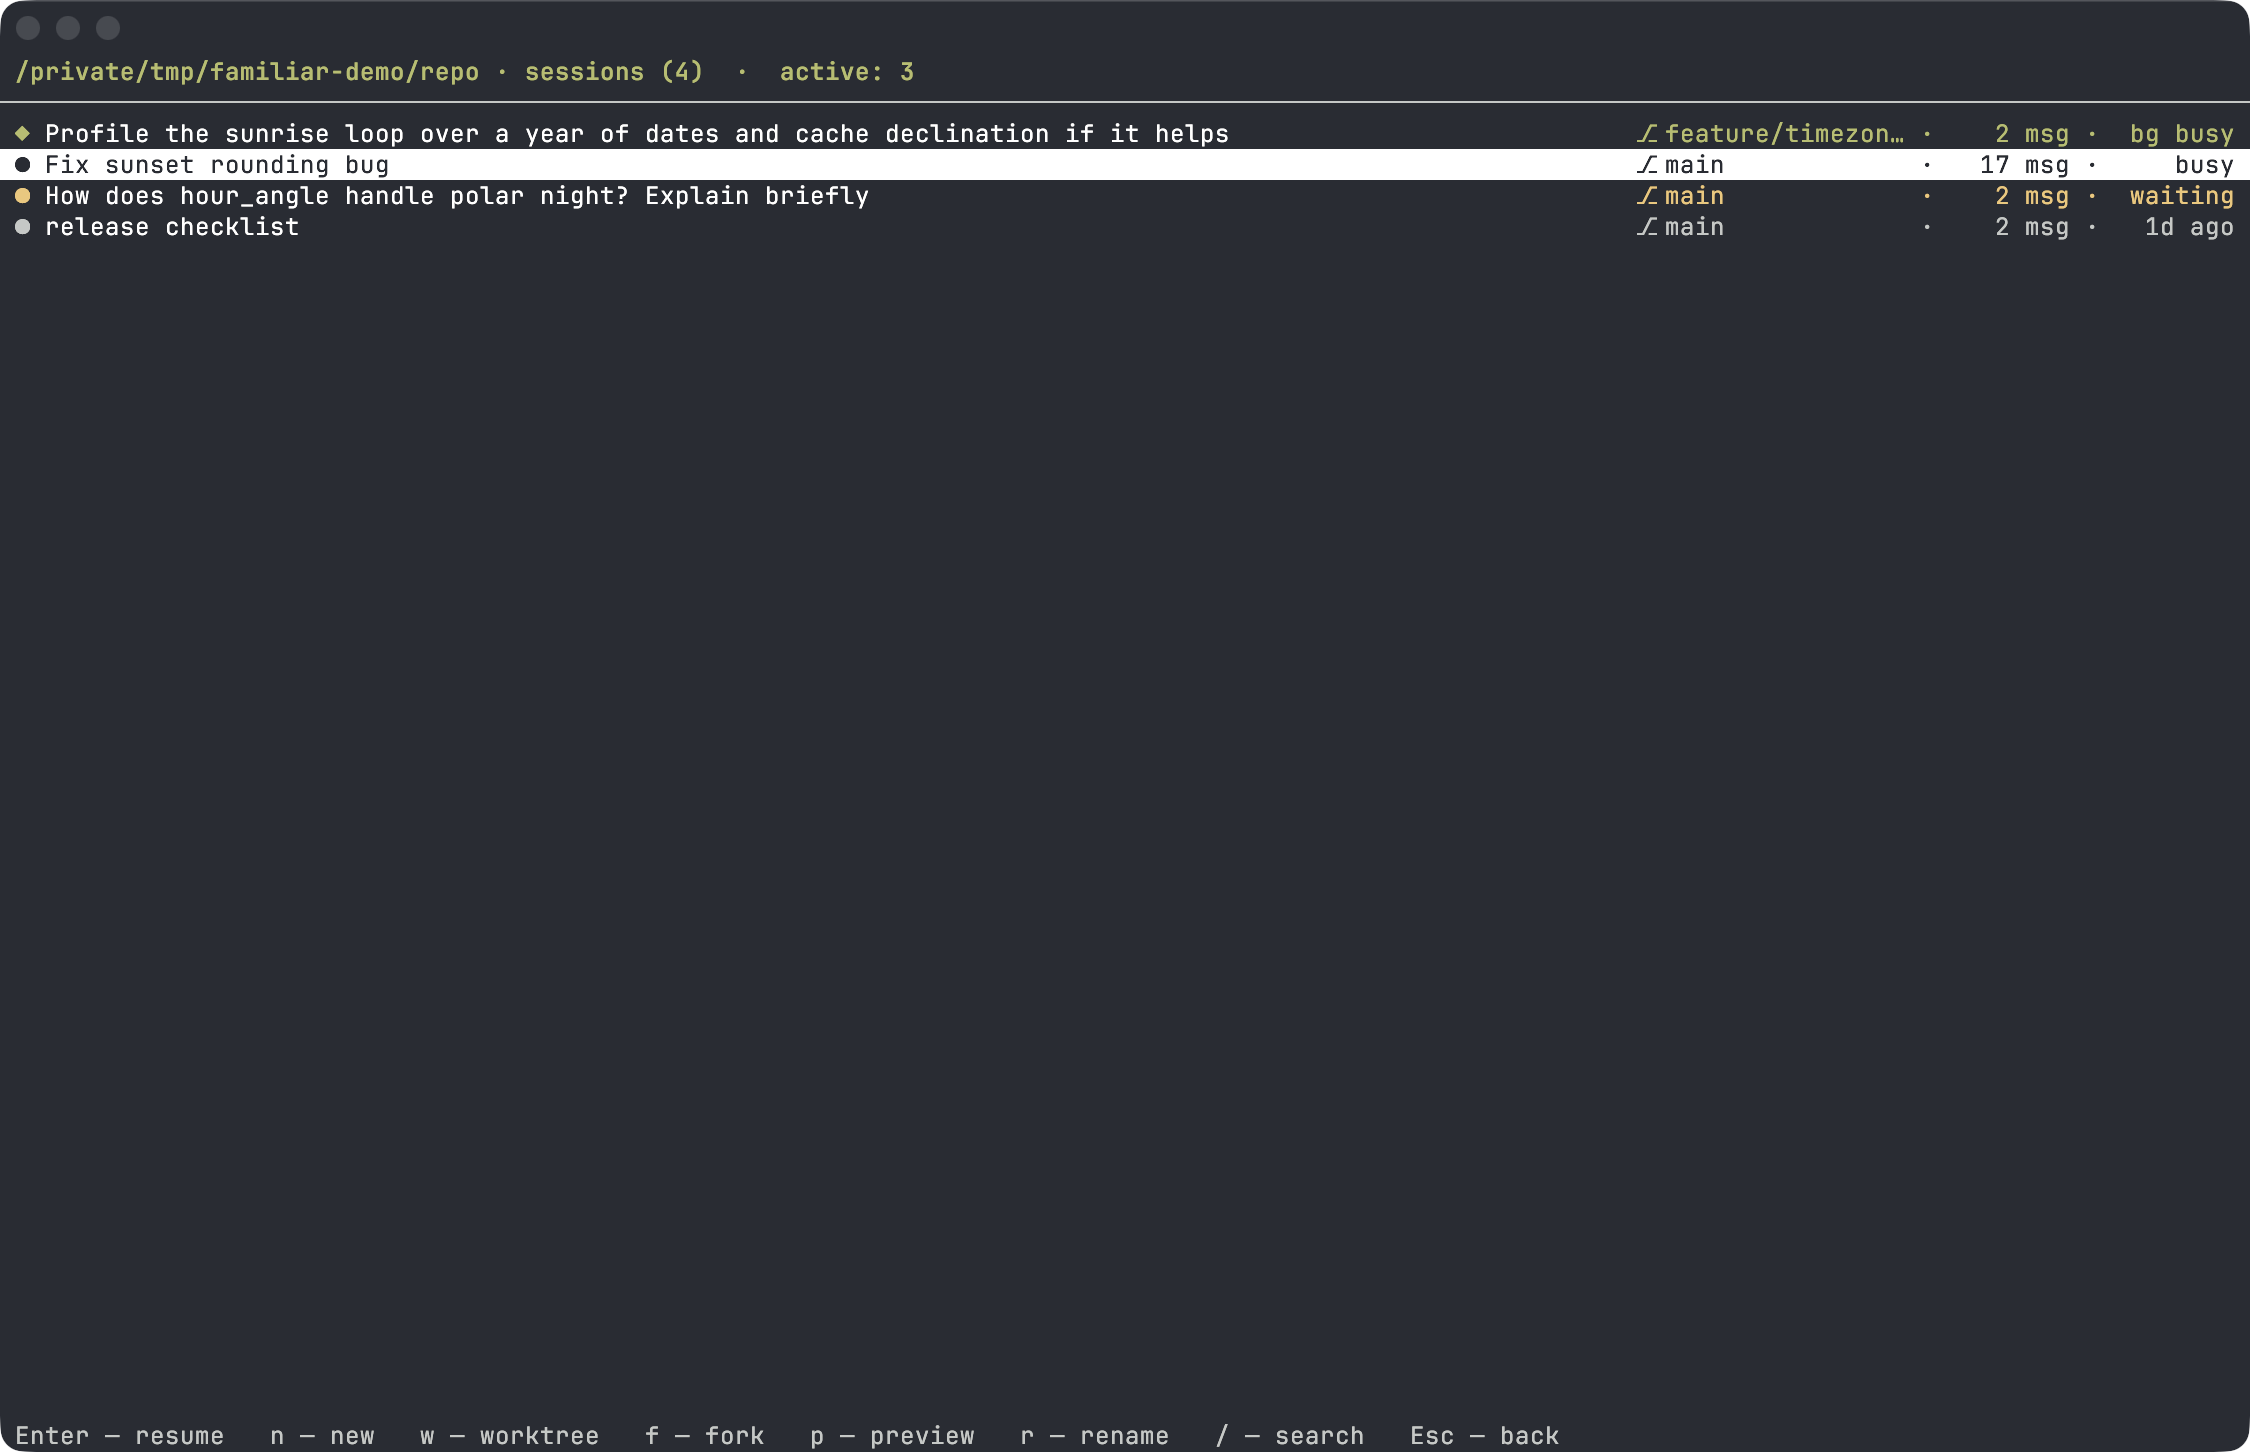Minimize the terminal window

click(x=68, y=28)
